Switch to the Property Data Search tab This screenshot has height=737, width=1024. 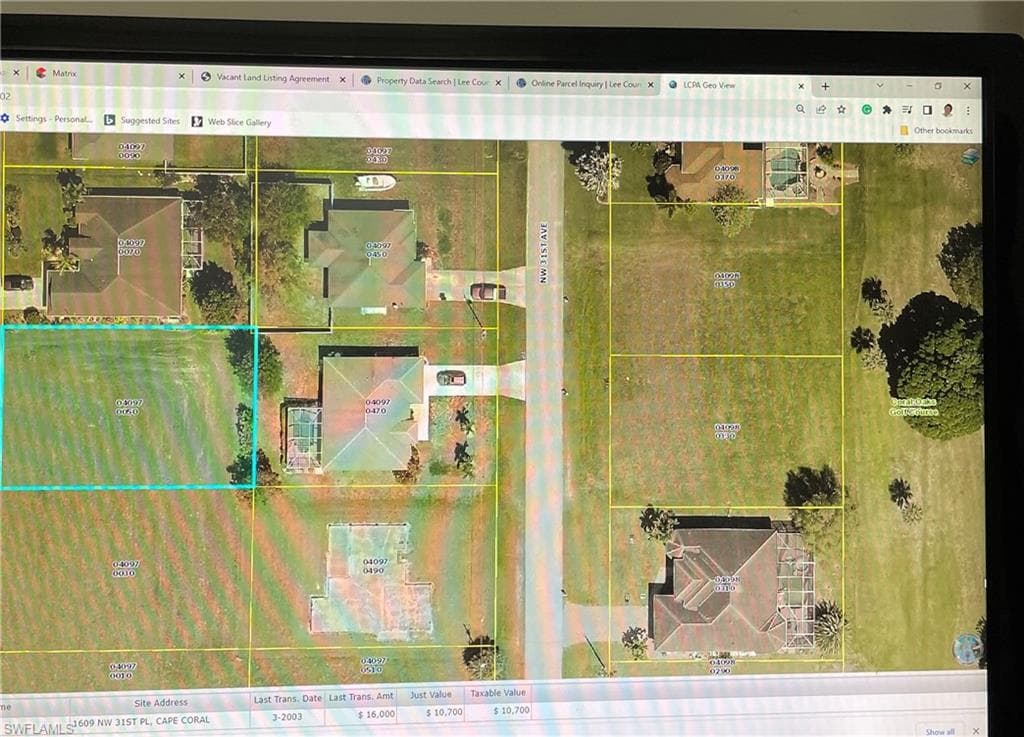coord(431,82)
